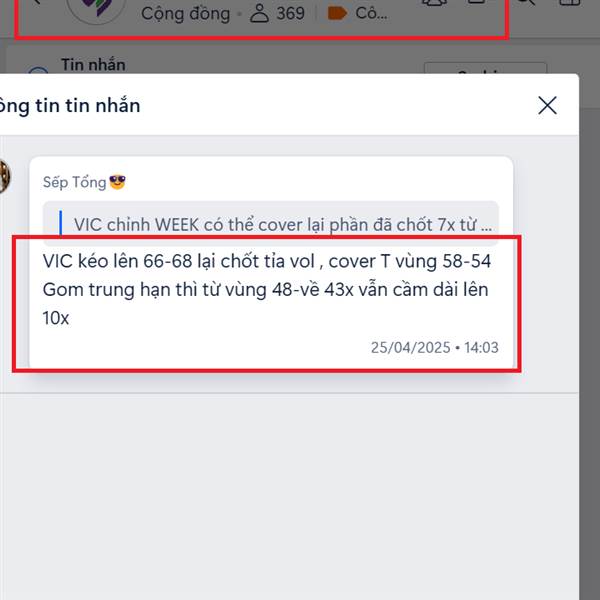Click the 25/04/2025 14:03 timestamp
Image resolution: width=600 pixels, height=600 pixels.
click(x=435, y=347)
